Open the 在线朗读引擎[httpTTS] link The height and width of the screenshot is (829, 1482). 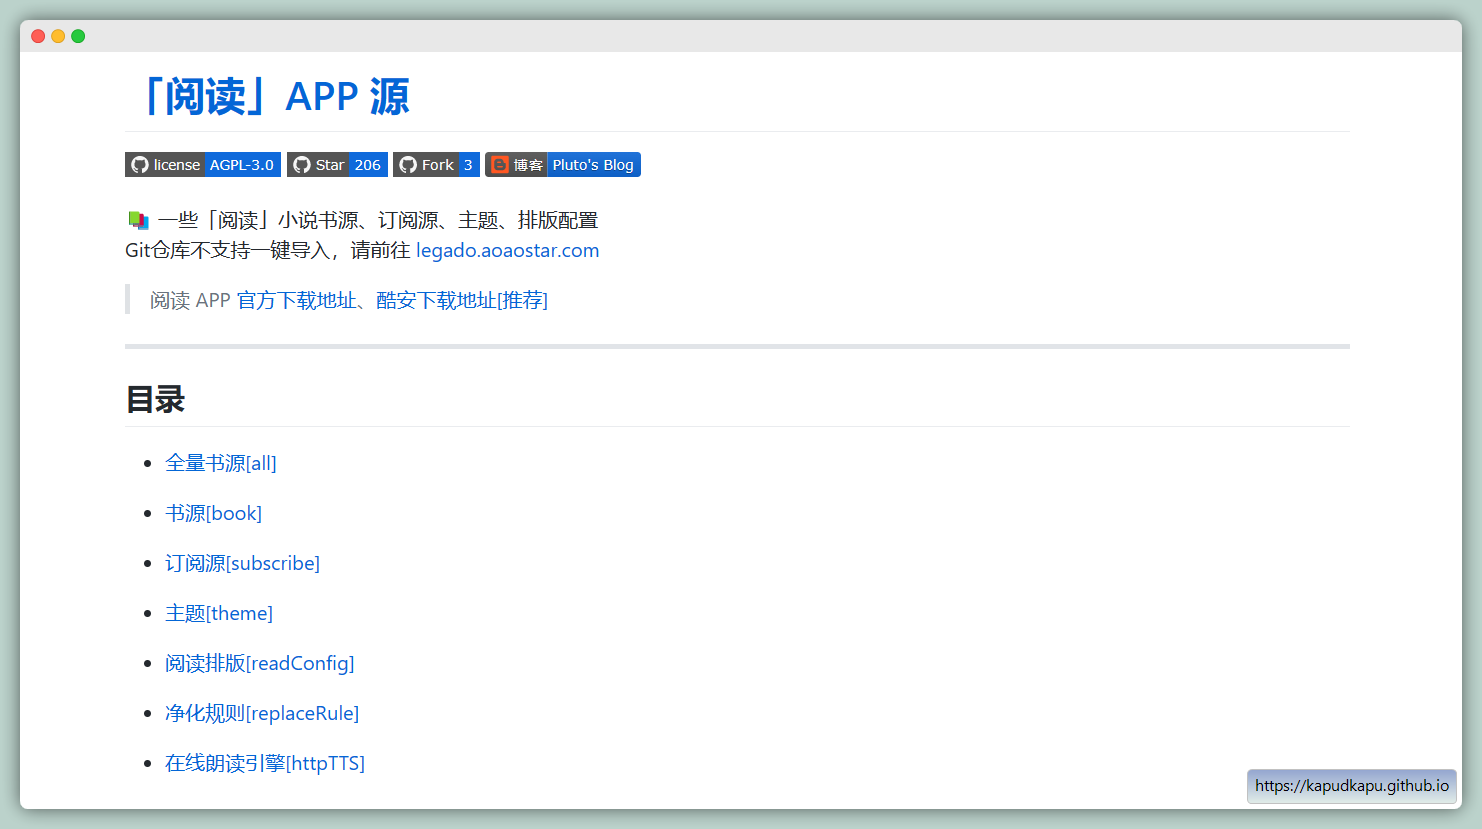point(264,763)
